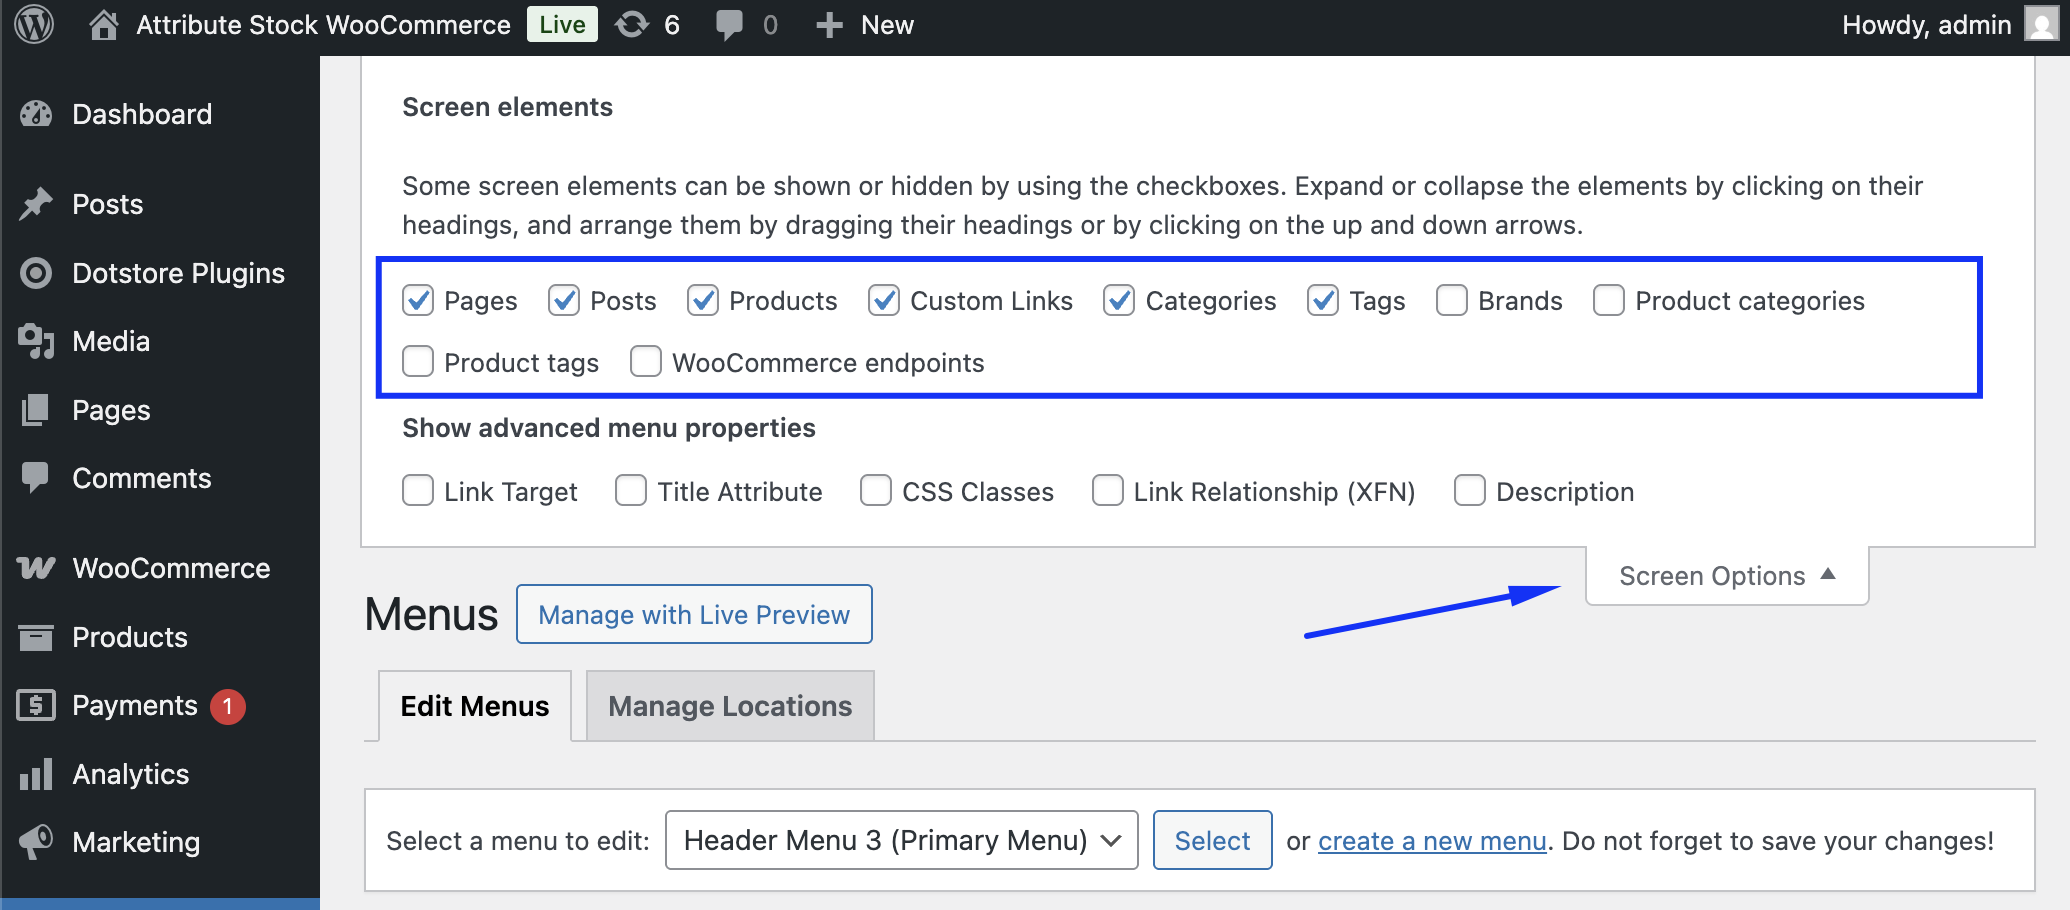The image size is (2070, 910).
Task: Click the Dashboard gauge icon
Action: (36, 114)
